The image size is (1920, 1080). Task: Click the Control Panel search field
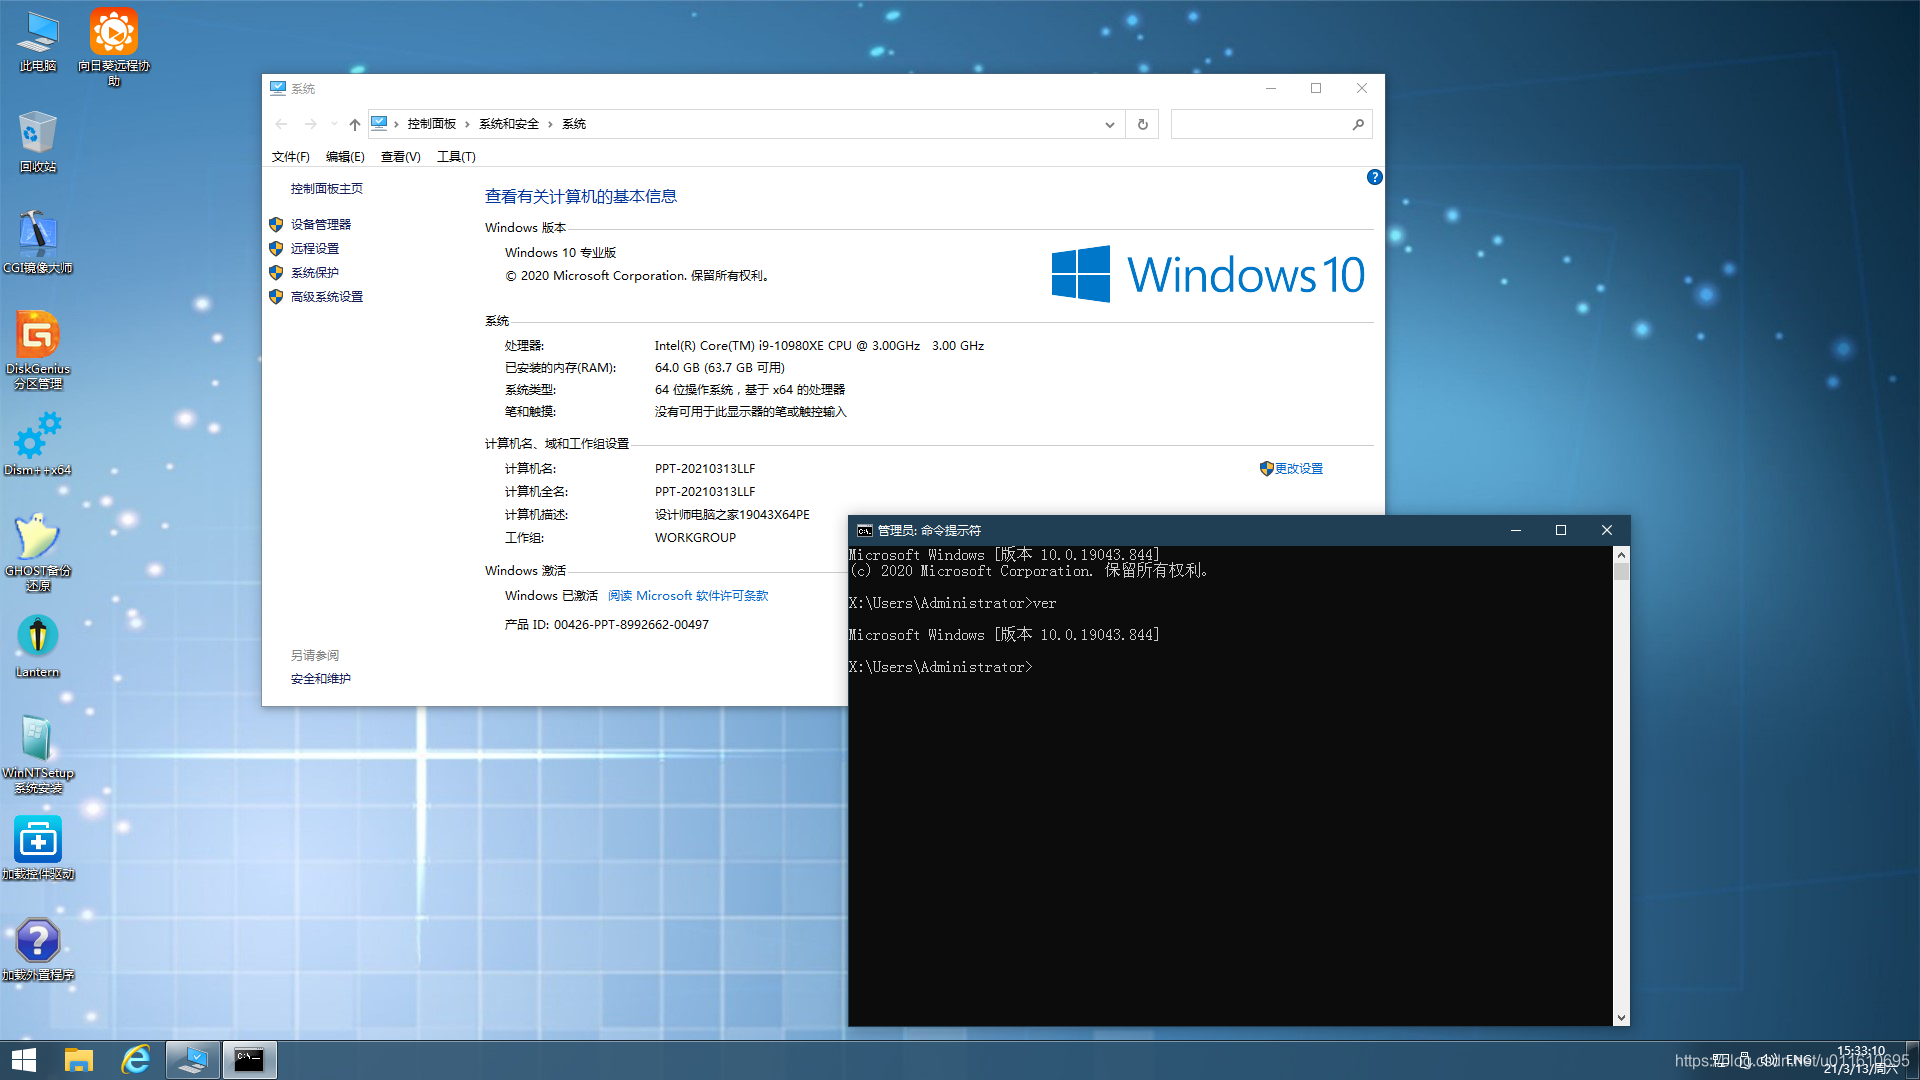tap(1260, 125)
